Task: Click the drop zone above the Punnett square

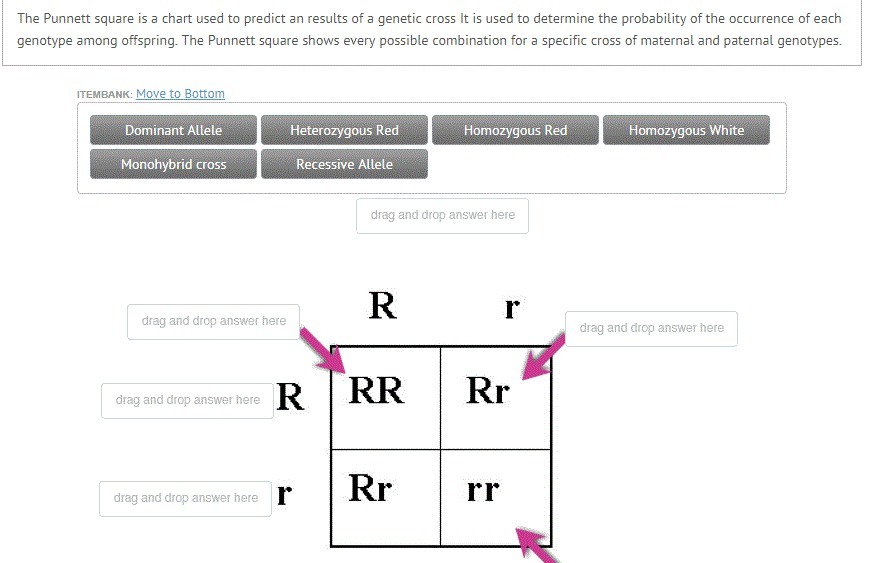Action: coord(442,215)
